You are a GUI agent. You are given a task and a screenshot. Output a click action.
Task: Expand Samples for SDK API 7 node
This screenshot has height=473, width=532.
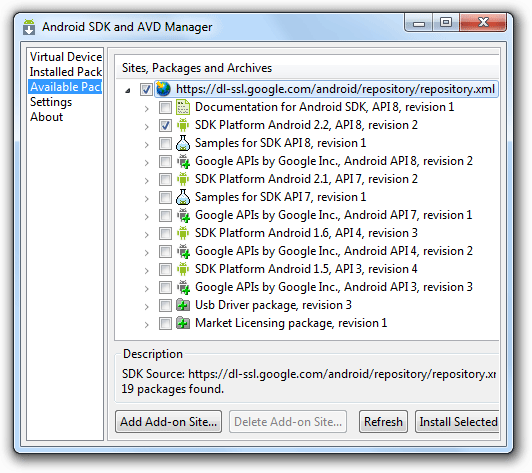pyautogui.click(x=146, y=199)
